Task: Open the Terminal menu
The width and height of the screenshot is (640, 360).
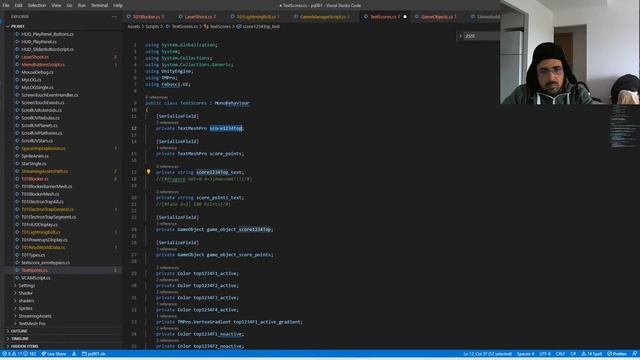Action: (x=99, y=5)
